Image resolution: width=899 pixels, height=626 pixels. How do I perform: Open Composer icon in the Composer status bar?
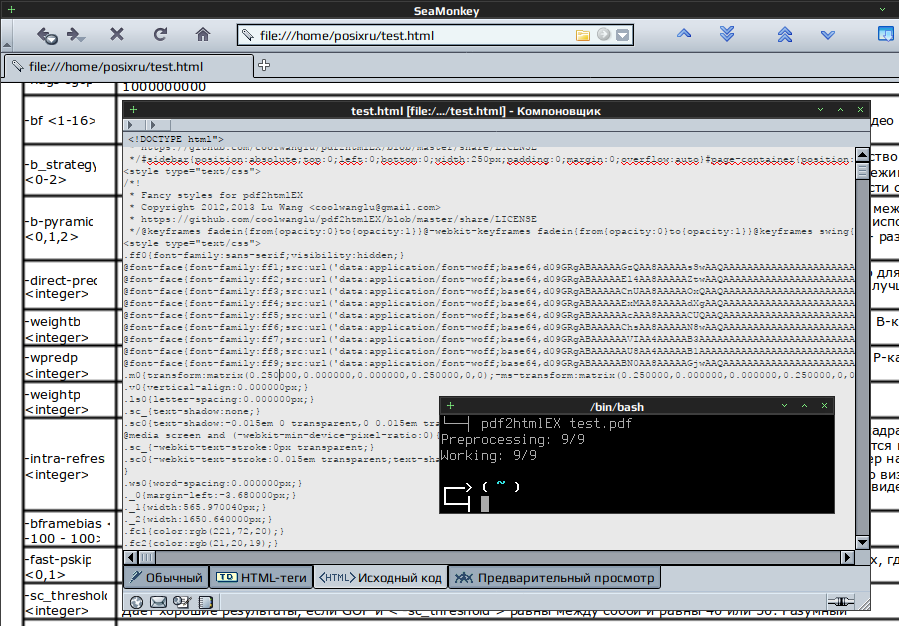coord(182,602)
